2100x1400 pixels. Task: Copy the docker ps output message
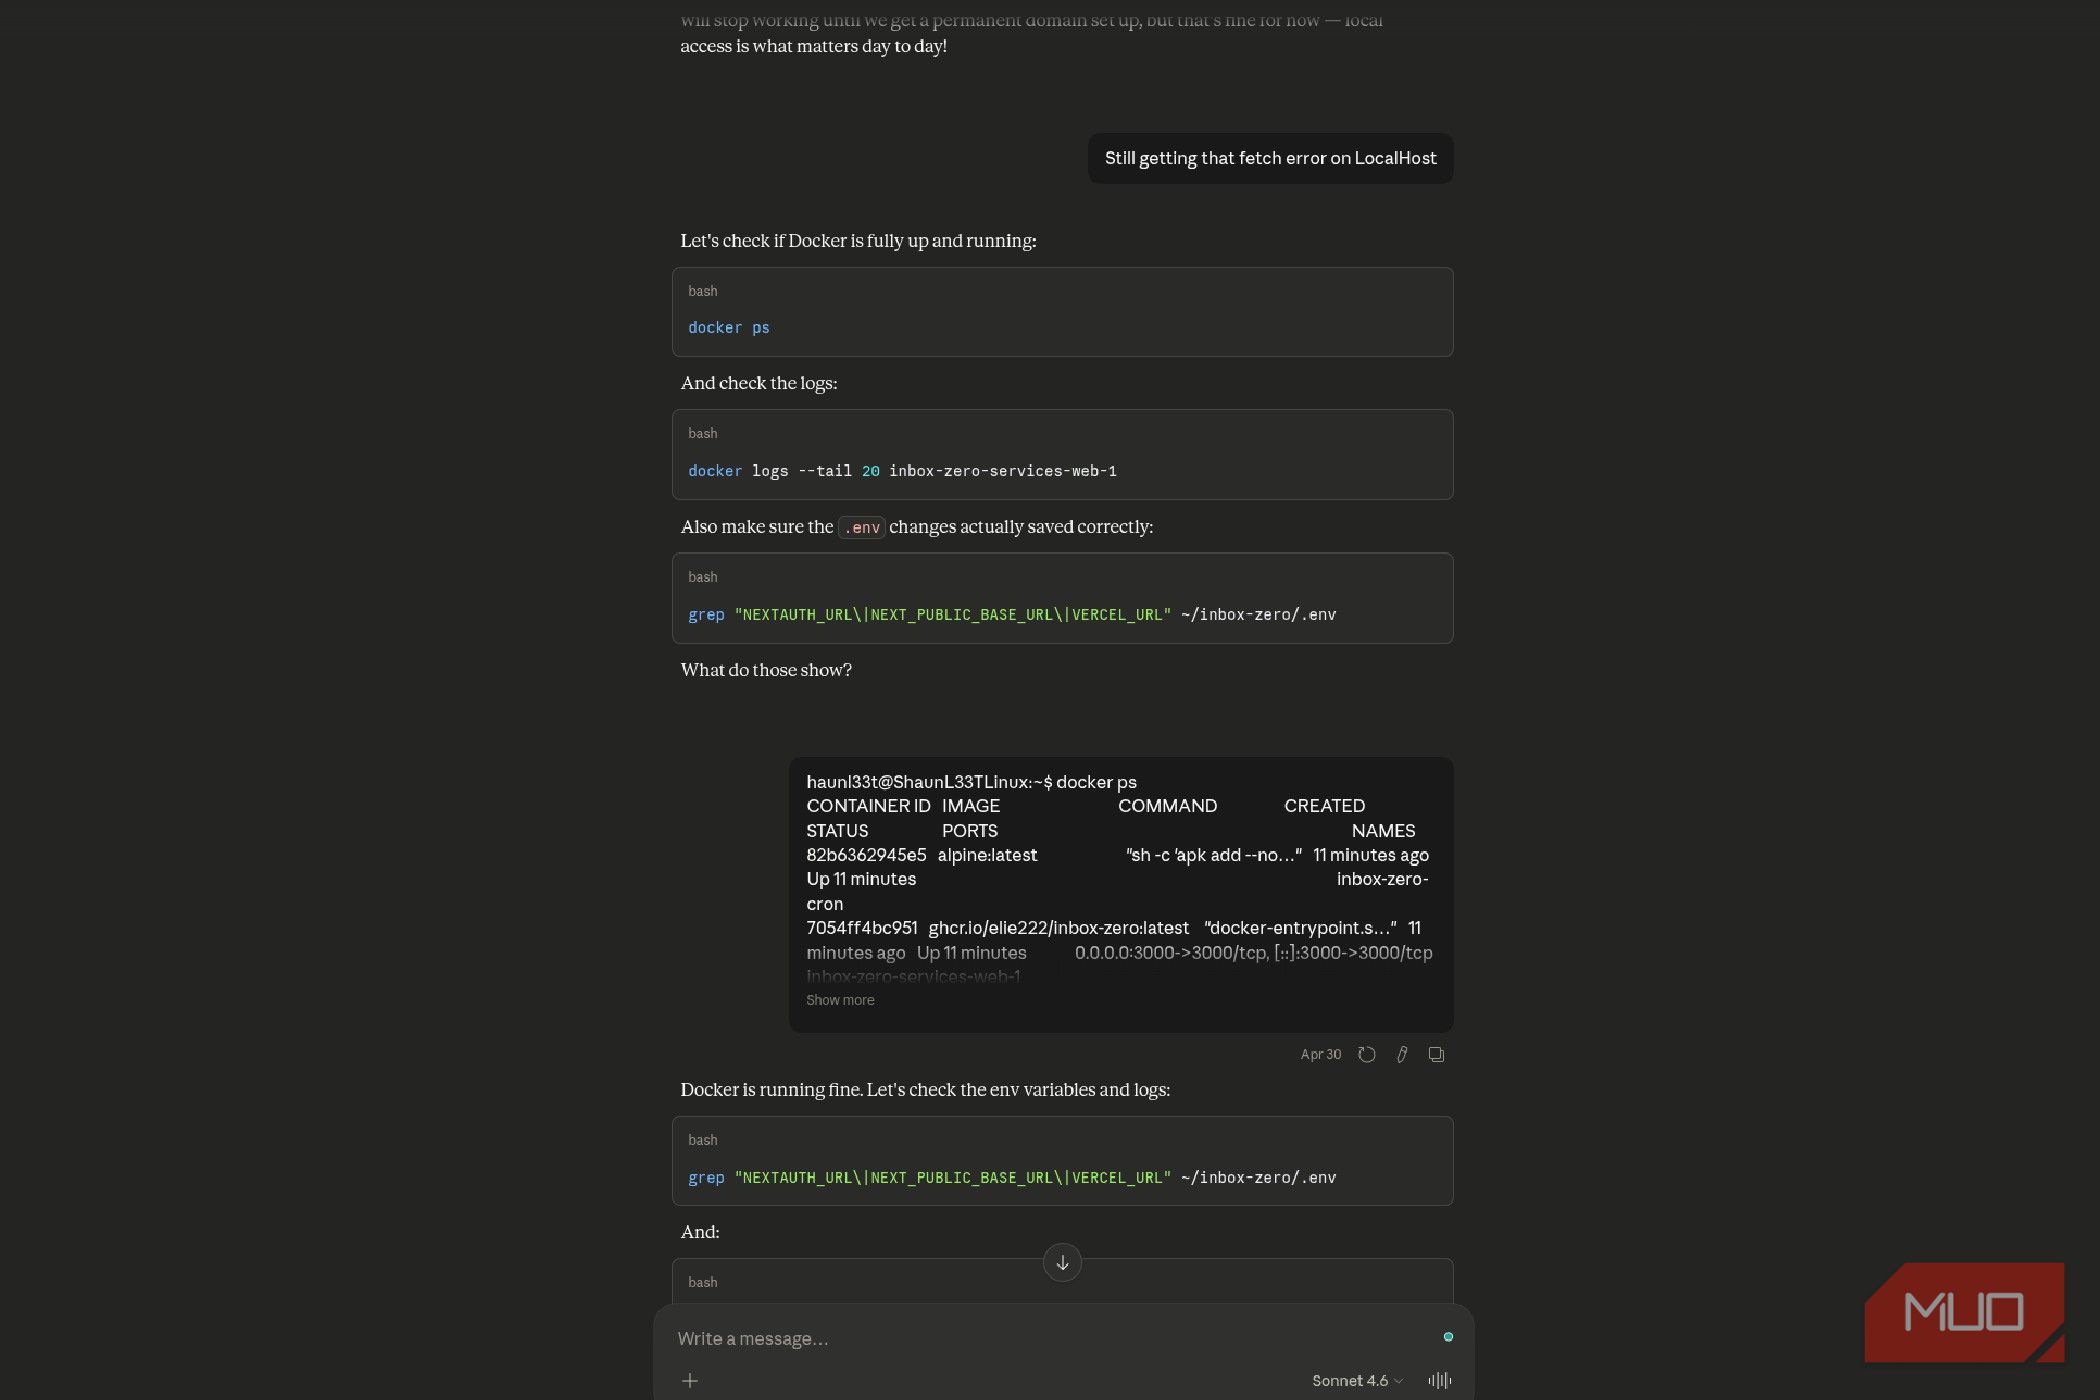click(x=1436, y=1054)
